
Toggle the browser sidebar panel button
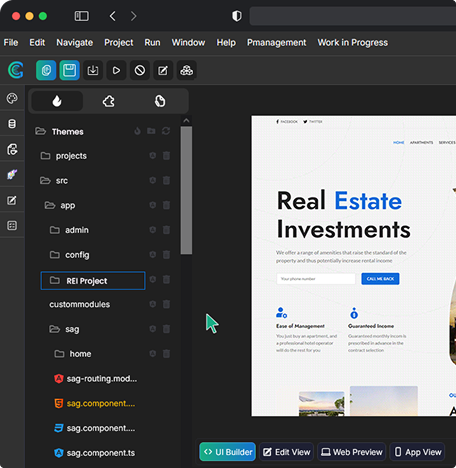tap(82, 16)
